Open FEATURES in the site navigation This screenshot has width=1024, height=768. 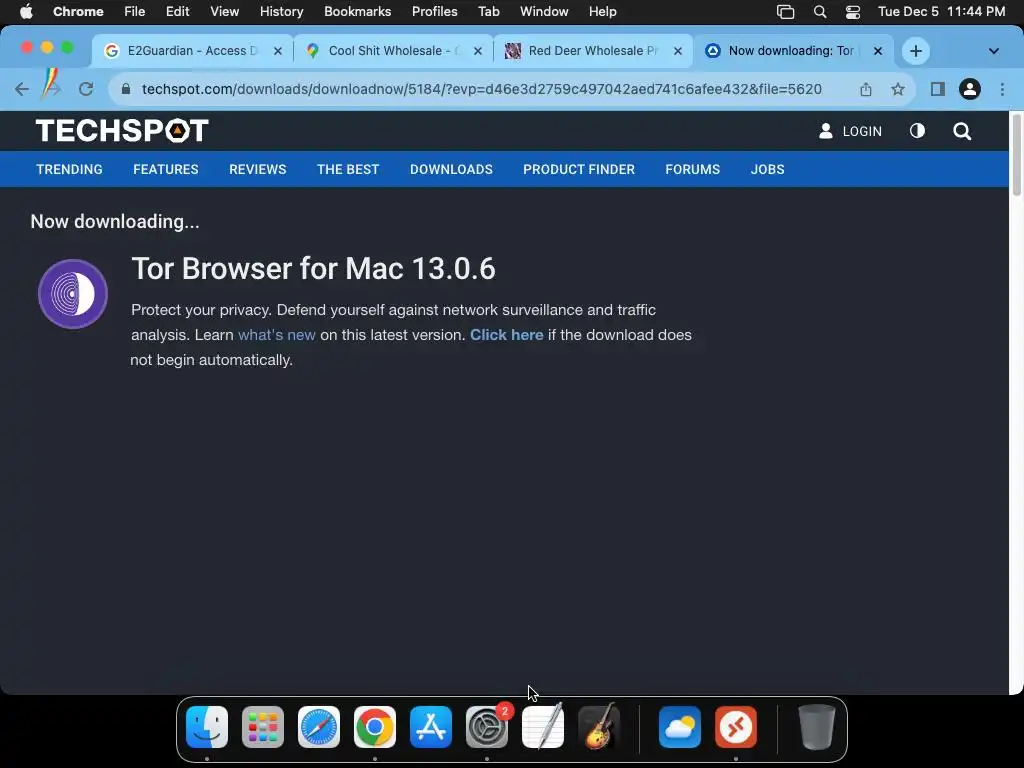165,169
